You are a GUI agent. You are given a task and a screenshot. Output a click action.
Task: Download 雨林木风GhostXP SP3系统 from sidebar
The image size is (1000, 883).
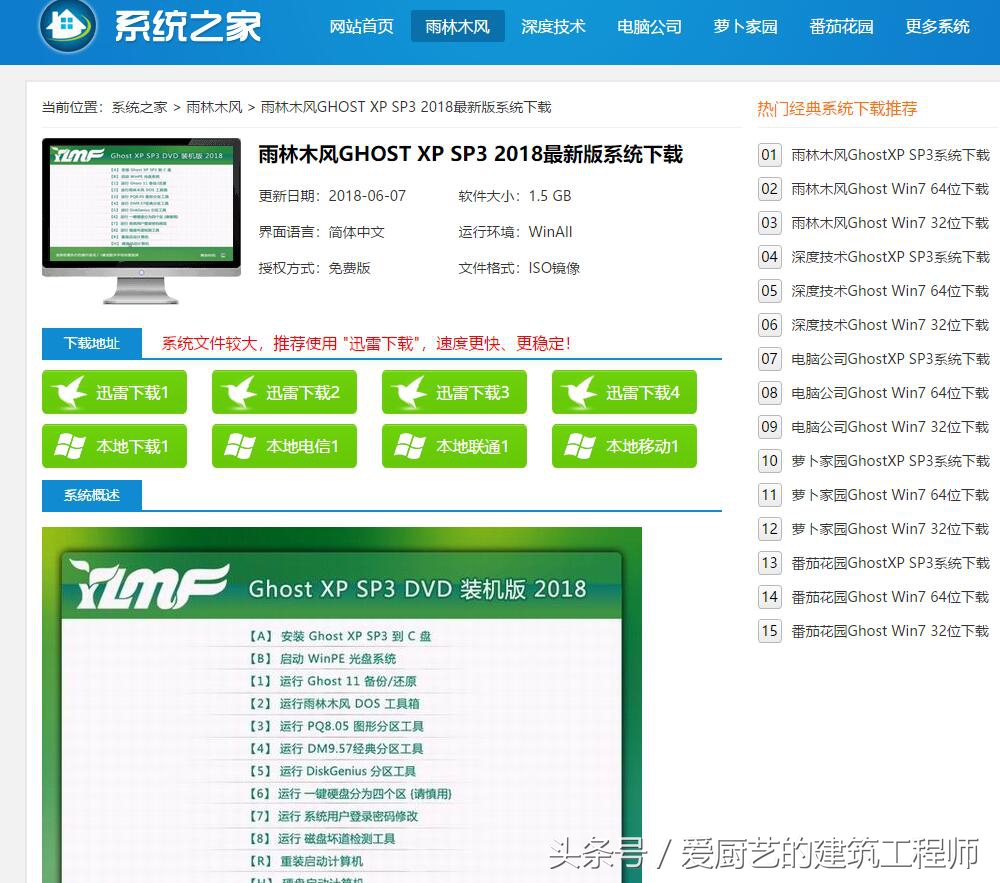click(x=890, y=155)
